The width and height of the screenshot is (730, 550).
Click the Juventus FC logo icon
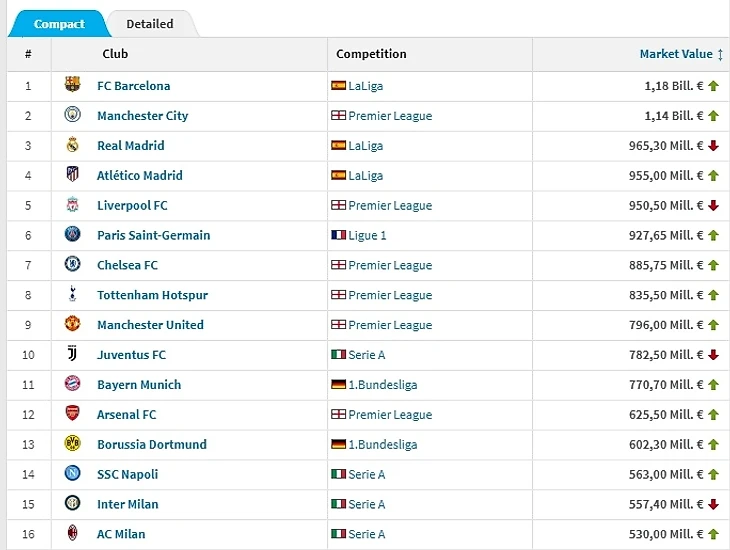pos(72,355)
